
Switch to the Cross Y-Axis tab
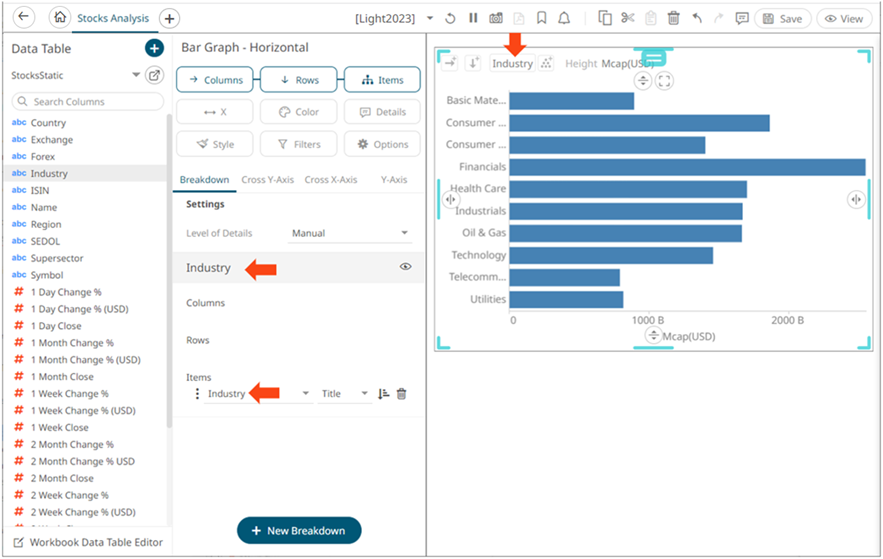(267, 180)
